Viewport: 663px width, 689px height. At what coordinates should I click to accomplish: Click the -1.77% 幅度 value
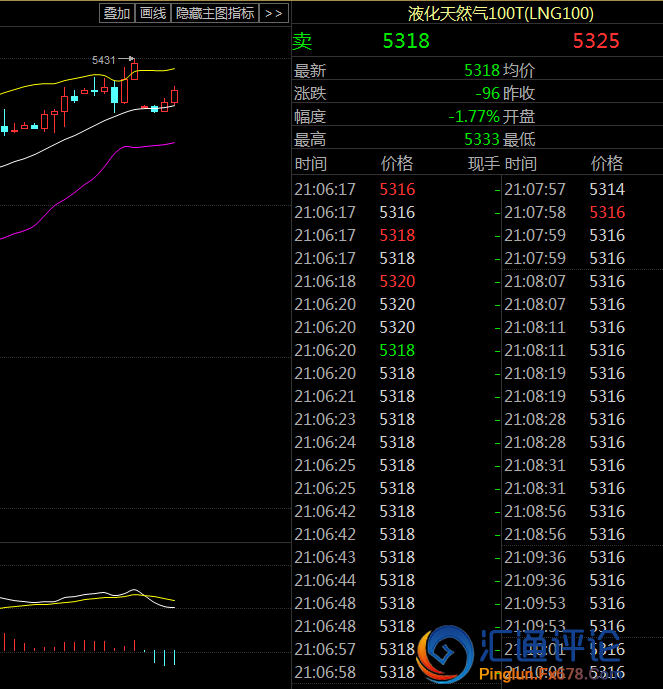[473, 116]
